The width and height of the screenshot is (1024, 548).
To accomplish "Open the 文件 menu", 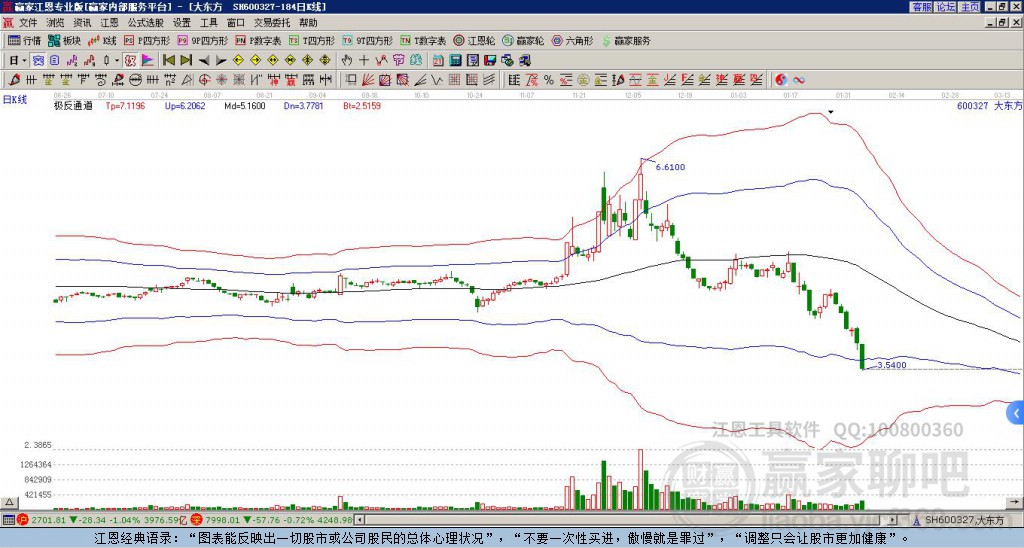I will [x=28, y=23].
